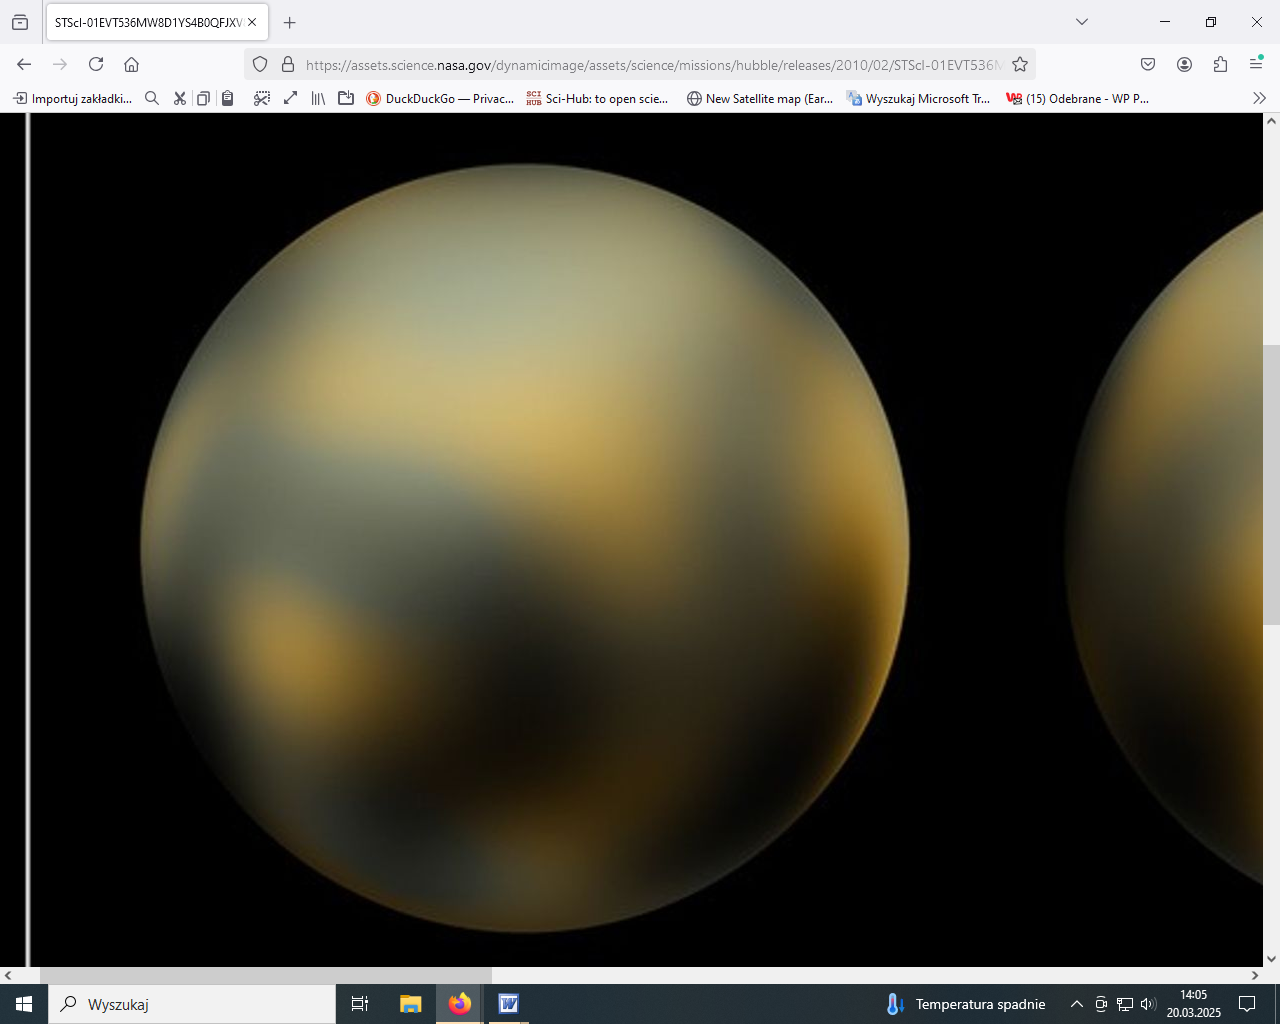
Task: Open the tracking protection shield icon
Action: tap(260, 64)
